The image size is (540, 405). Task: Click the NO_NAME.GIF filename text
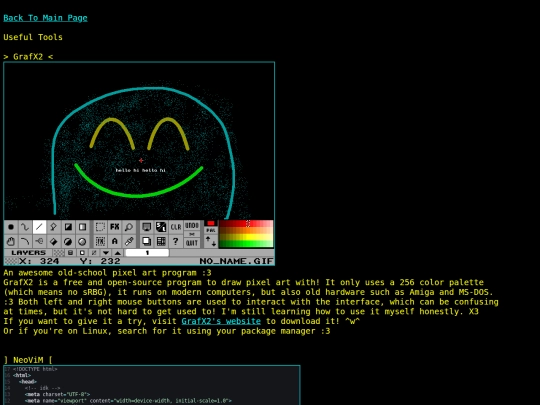[x=236, y=261]
